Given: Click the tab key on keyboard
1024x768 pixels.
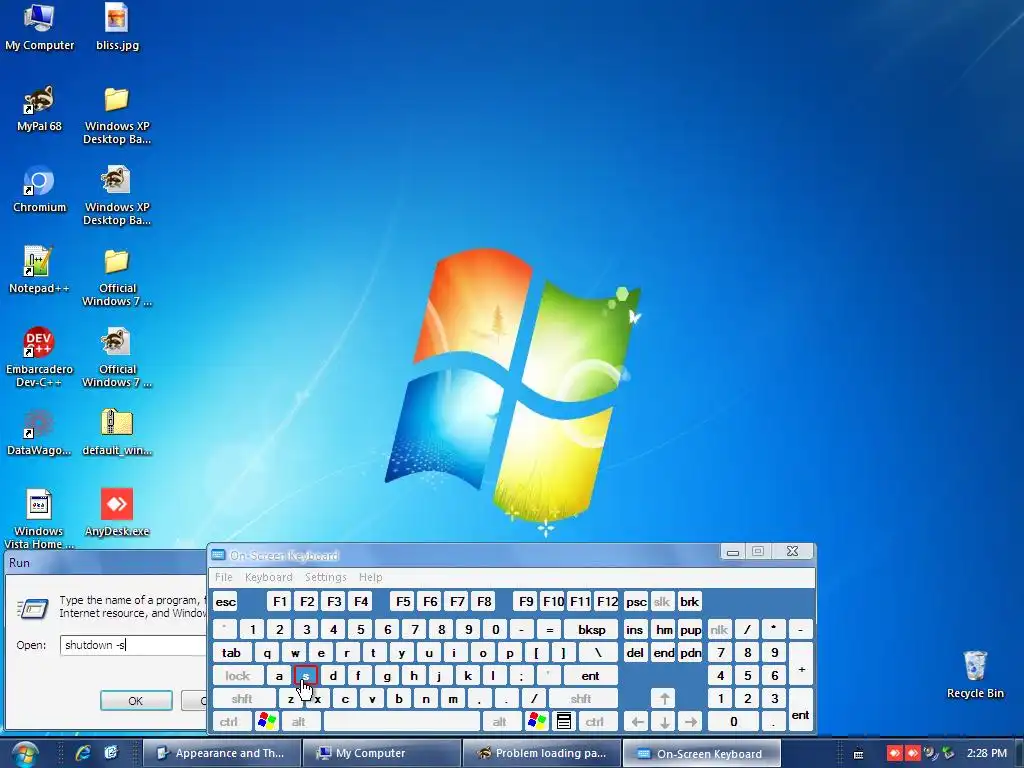Looking at the screenshot, I should [231, 652].
